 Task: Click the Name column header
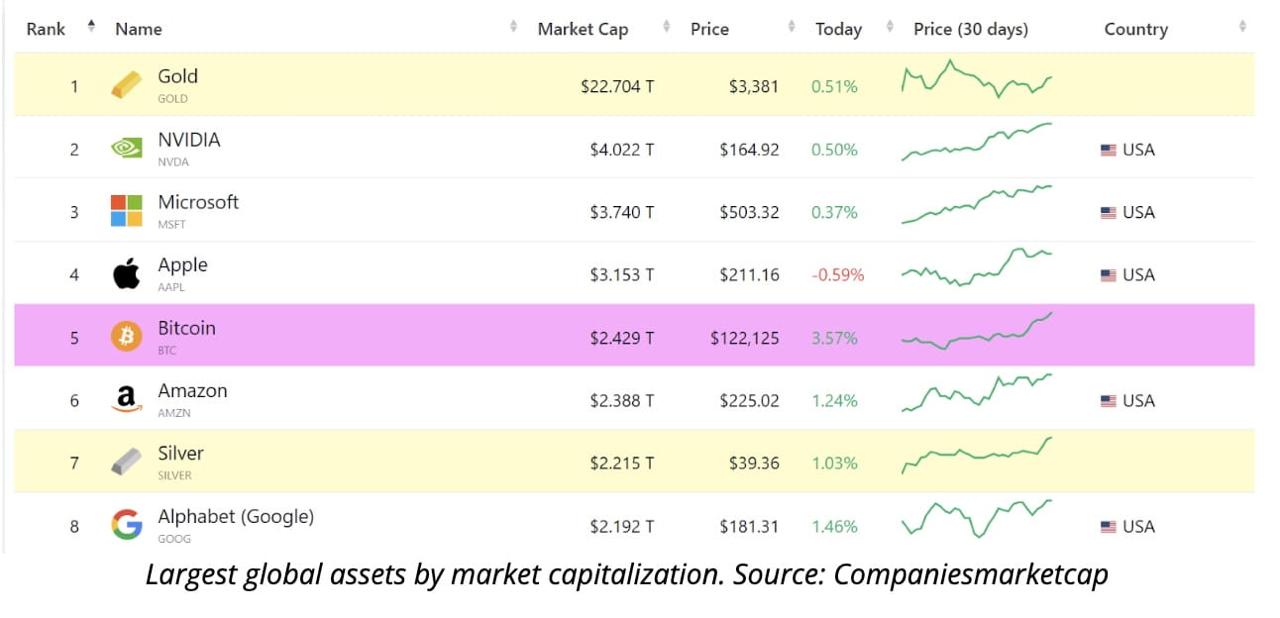point(138,29)
